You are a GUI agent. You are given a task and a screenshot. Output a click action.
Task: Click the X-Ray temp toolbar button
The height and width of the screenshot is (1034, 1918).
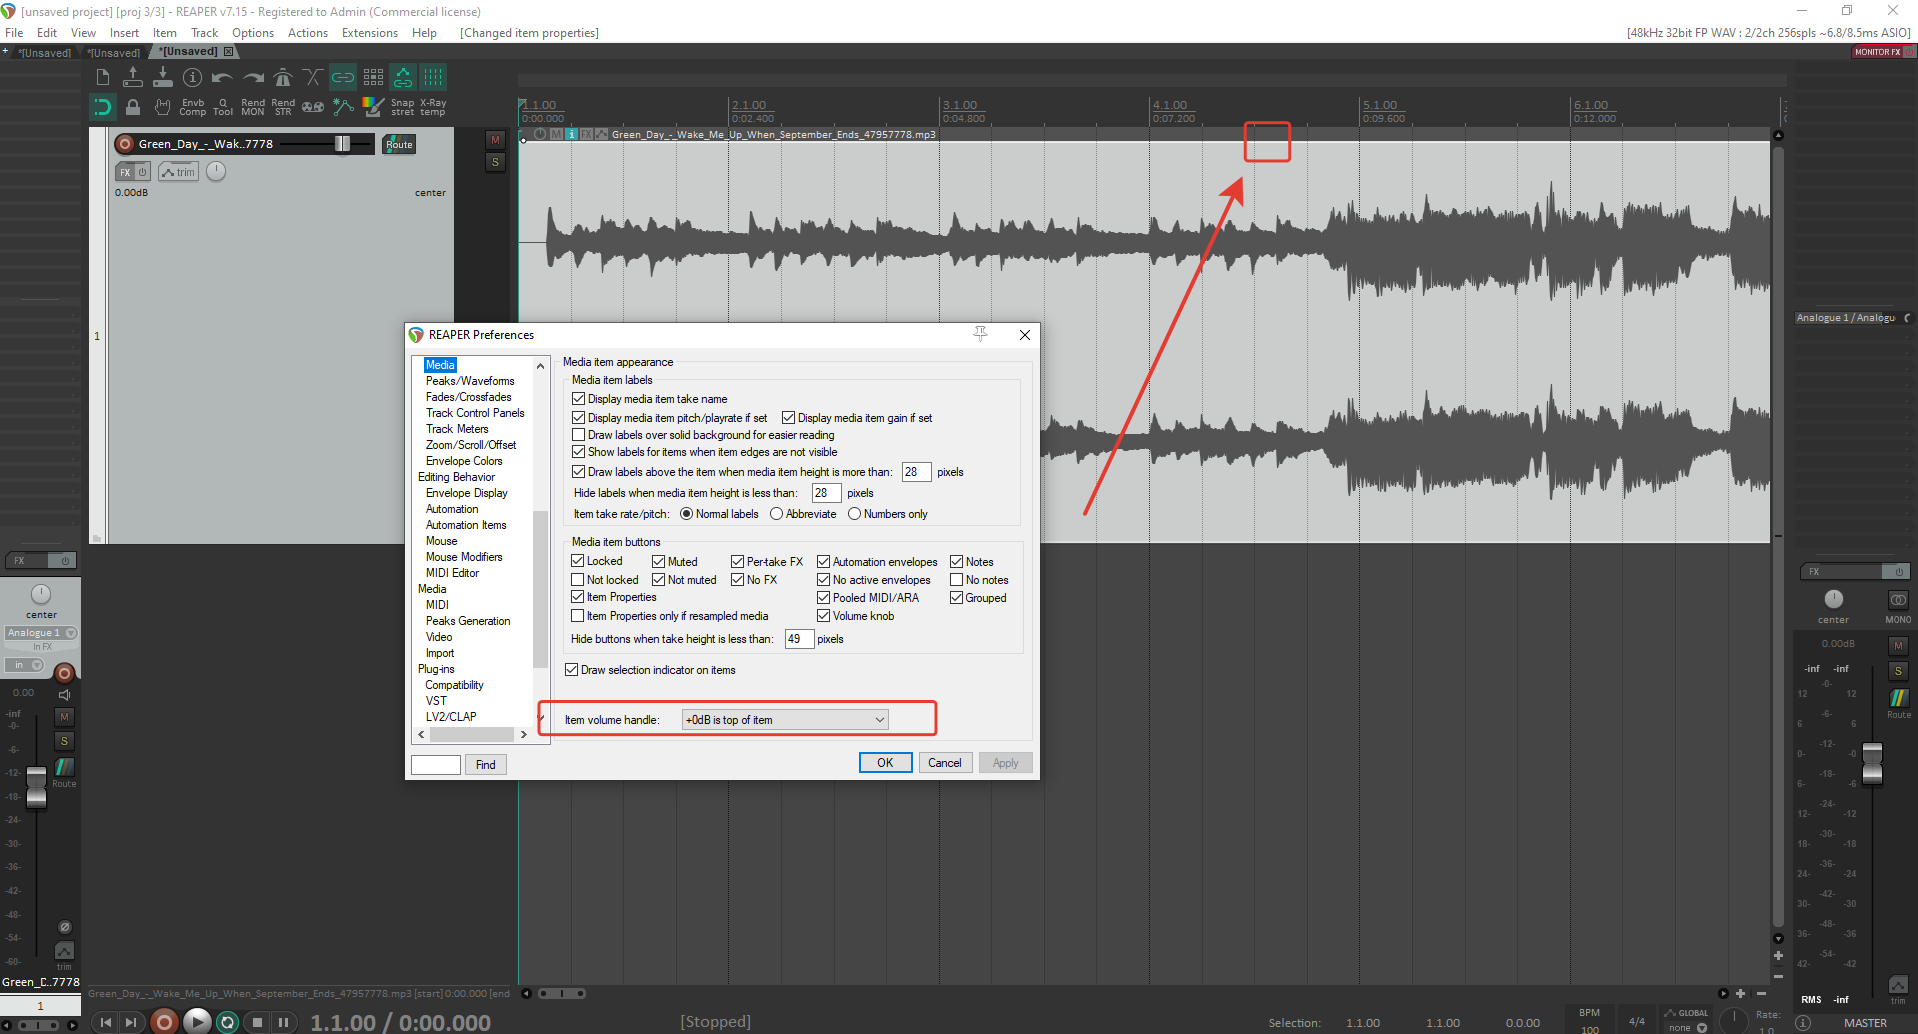[x=433, y=107]
